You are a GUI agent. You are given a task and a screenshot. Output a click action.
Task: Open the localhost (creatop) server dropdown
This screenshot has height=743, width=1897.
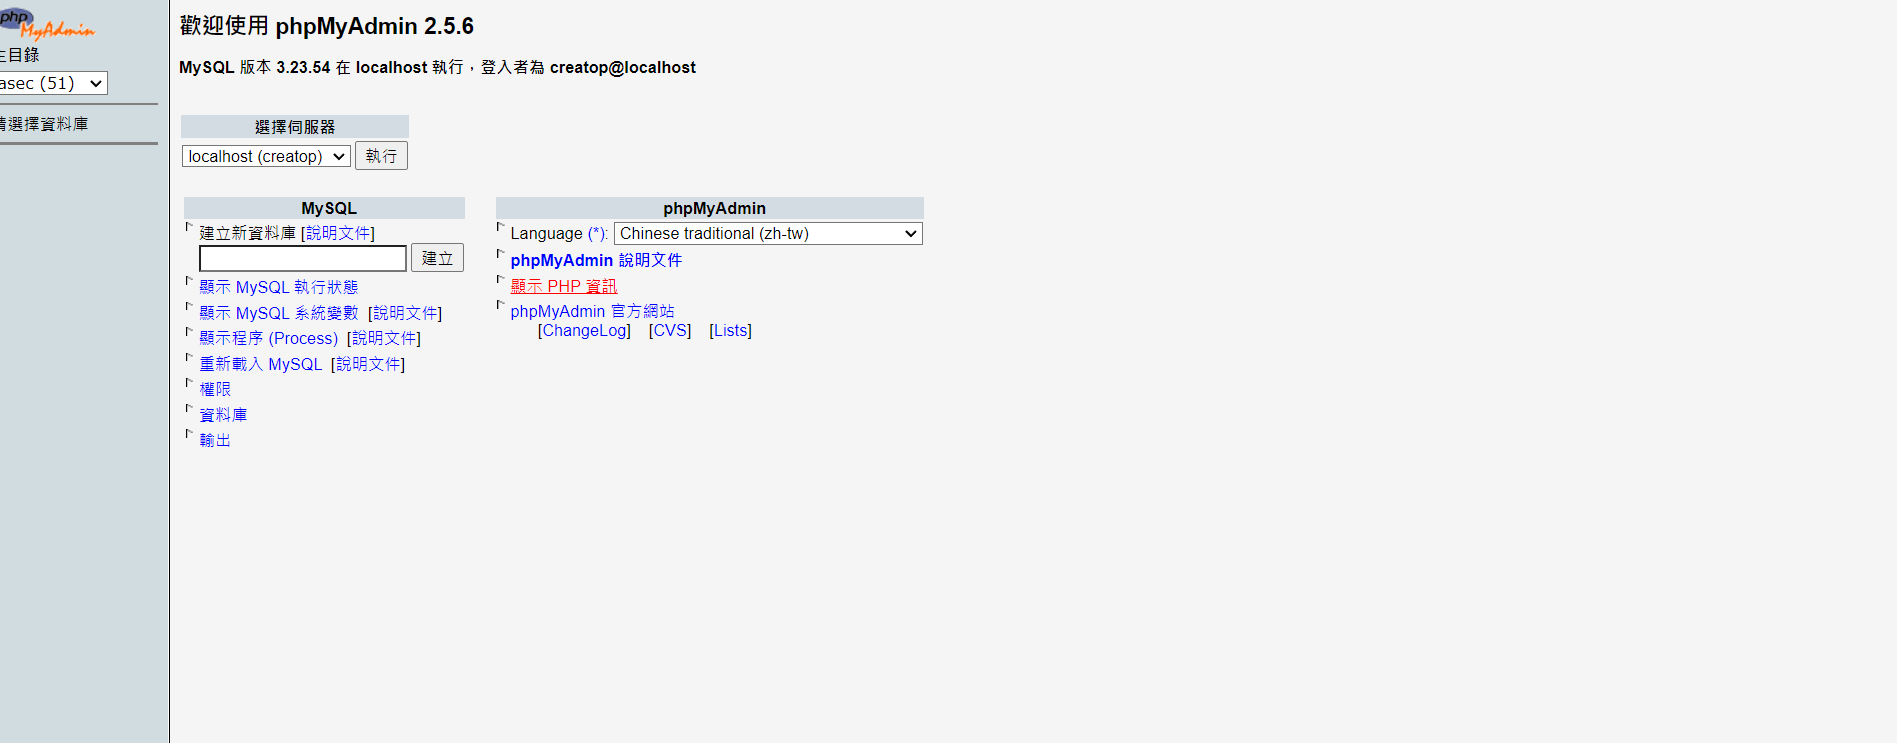[x=266, y=156]
